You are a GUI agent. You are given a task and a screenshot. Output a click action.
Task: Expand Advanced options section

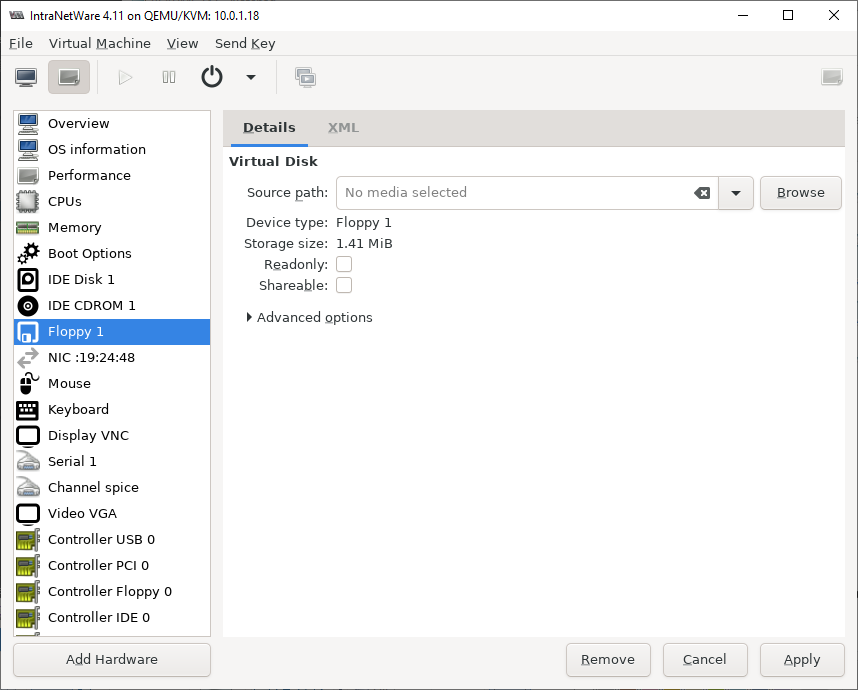click(x=309, y=317)
